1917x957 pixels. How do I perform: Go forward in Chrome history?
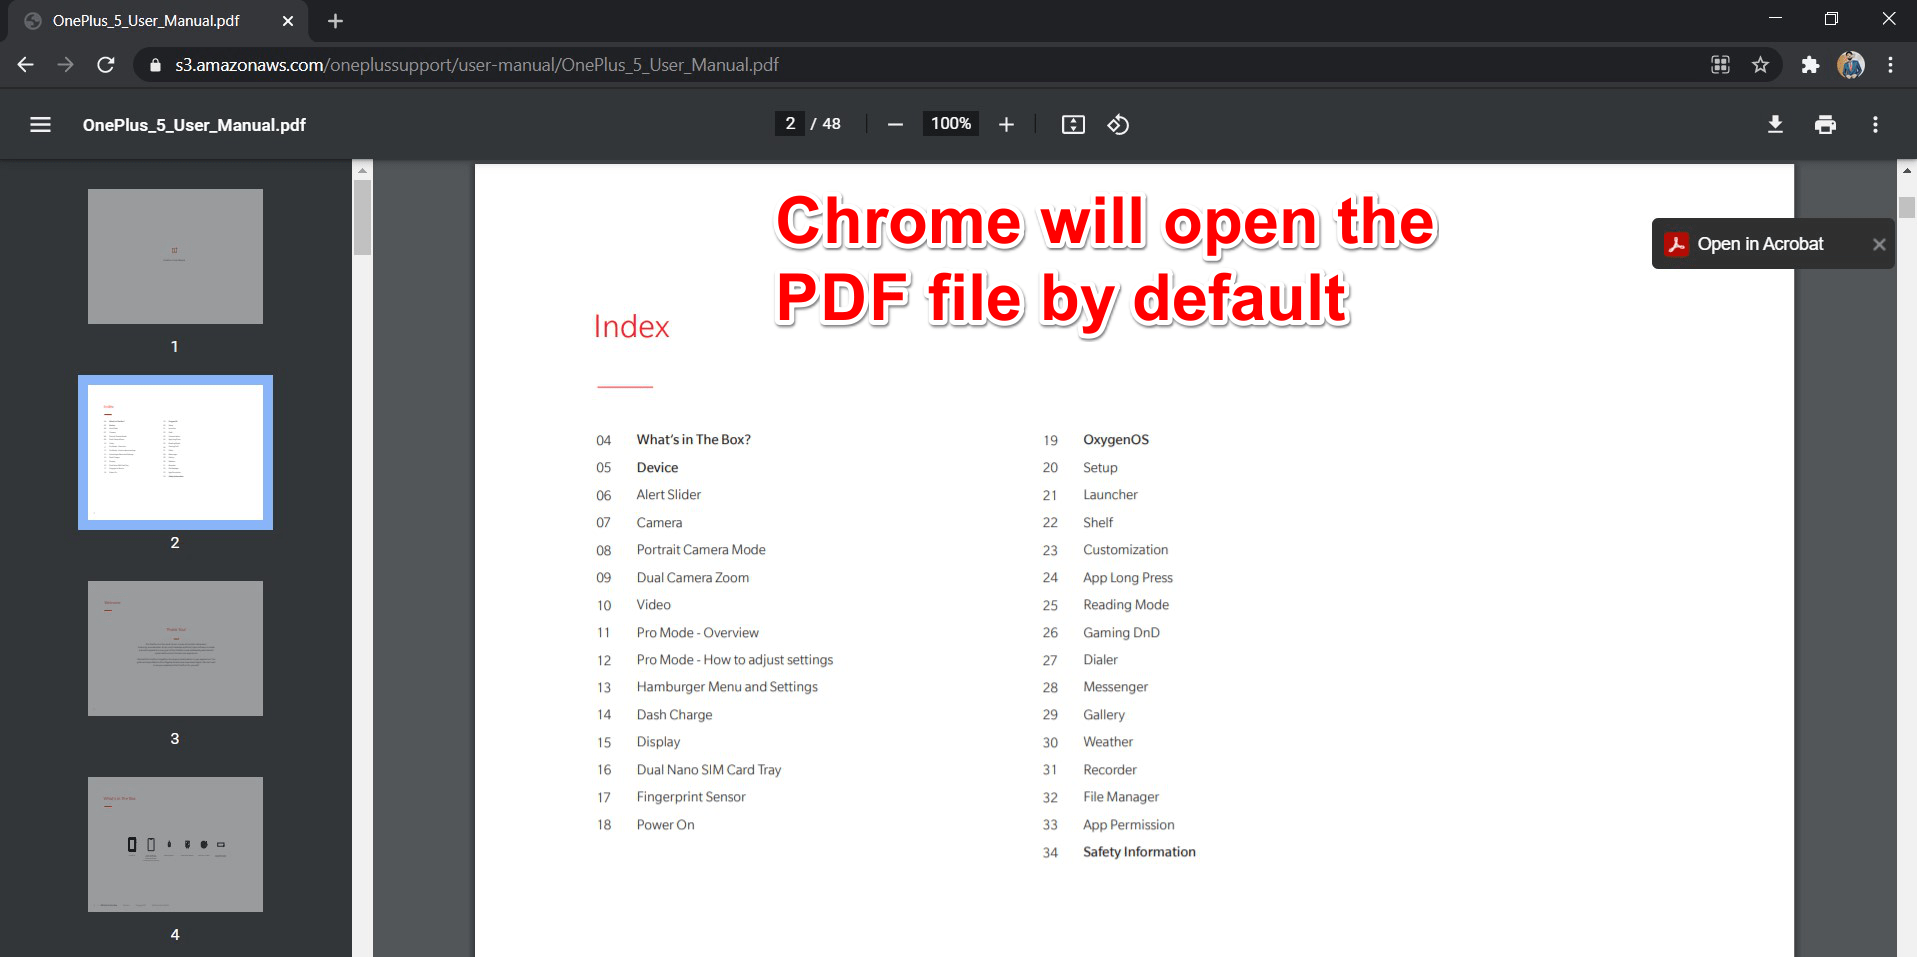coord(66,65)
